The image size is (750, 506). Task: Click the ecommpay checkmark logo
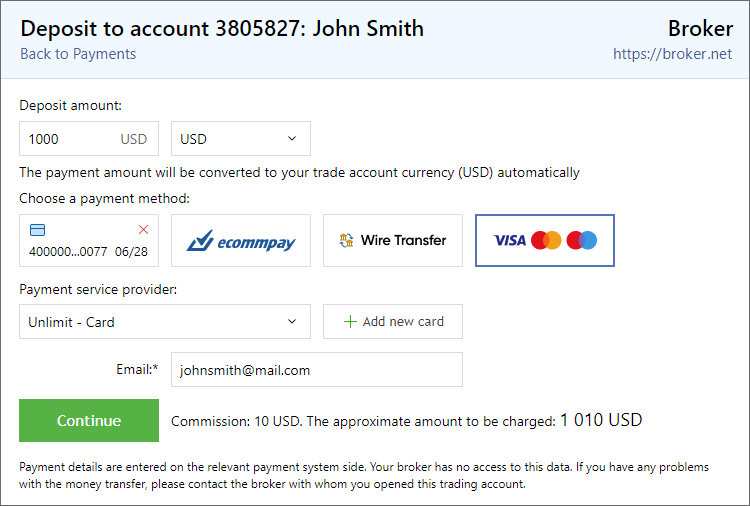coord(203,241)
